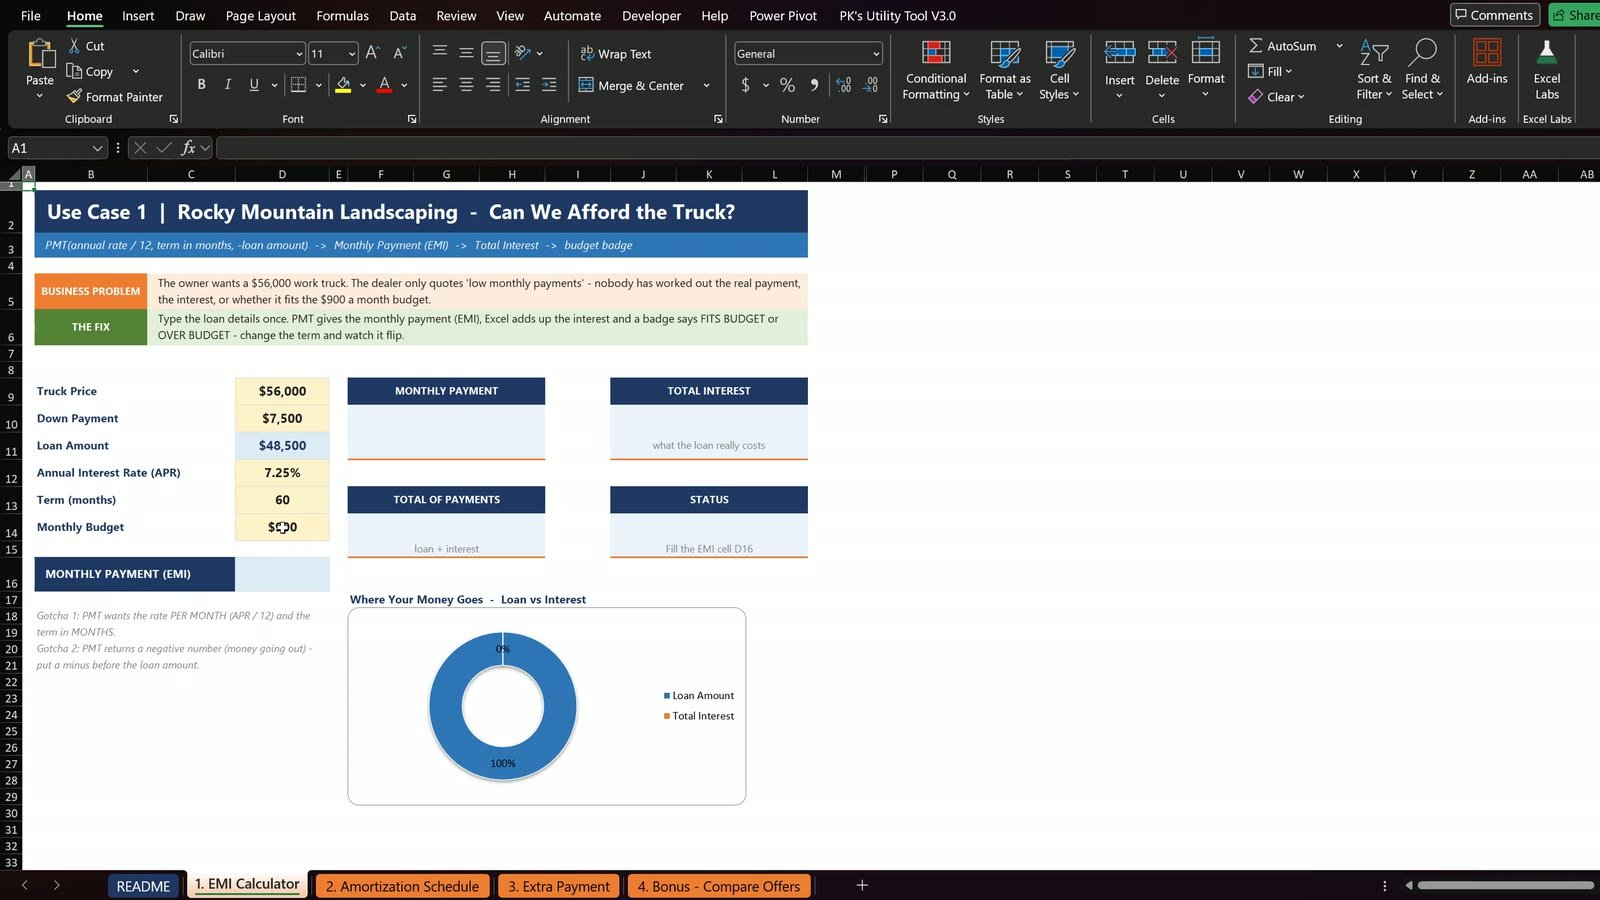Open the Excel Labs add-in
Screen dimensions: 1600x900
(x=1547, y=70)
